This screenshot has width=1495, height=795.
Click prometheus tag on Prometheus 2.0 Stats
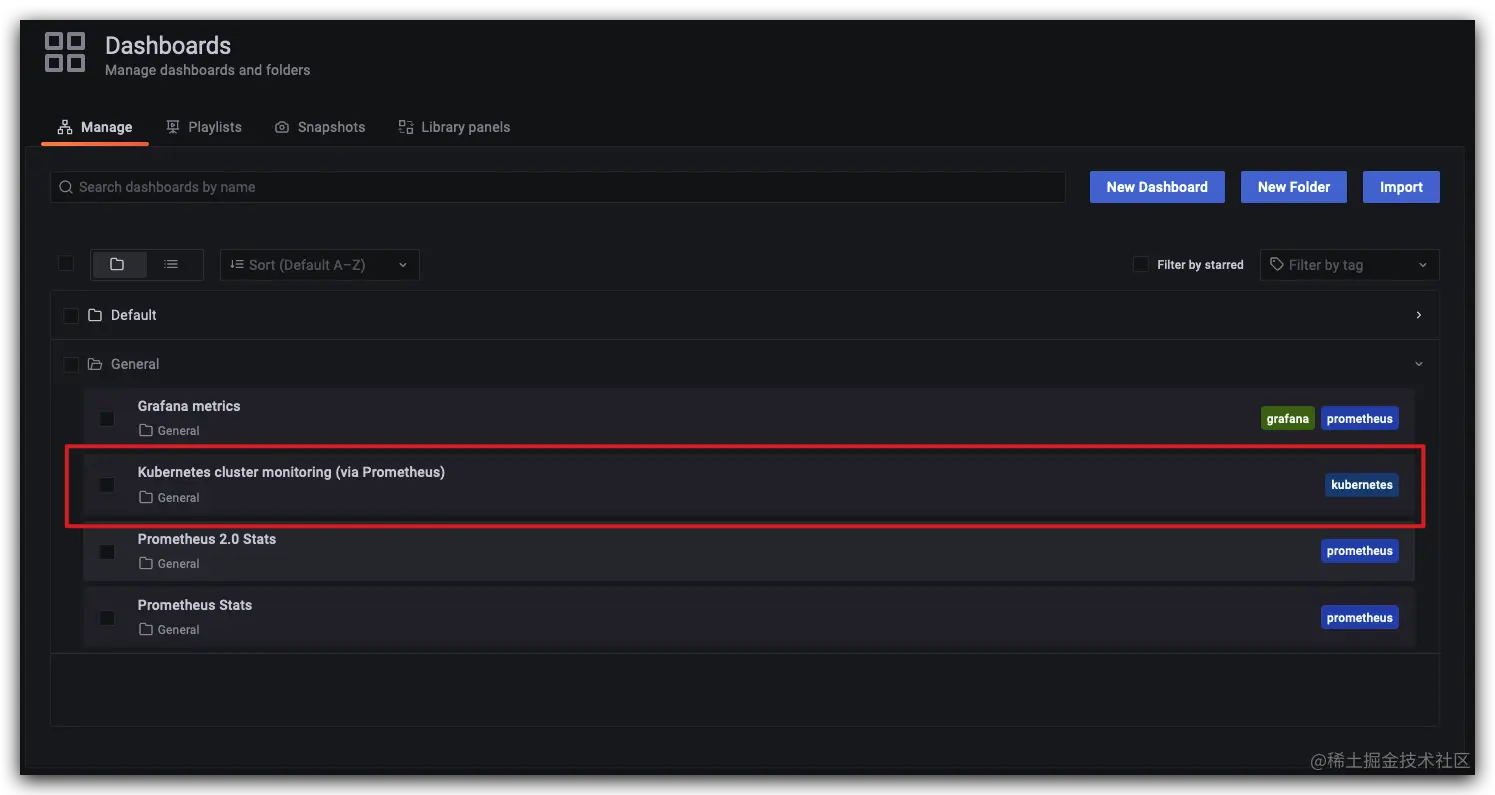(x=1360, y=551)
